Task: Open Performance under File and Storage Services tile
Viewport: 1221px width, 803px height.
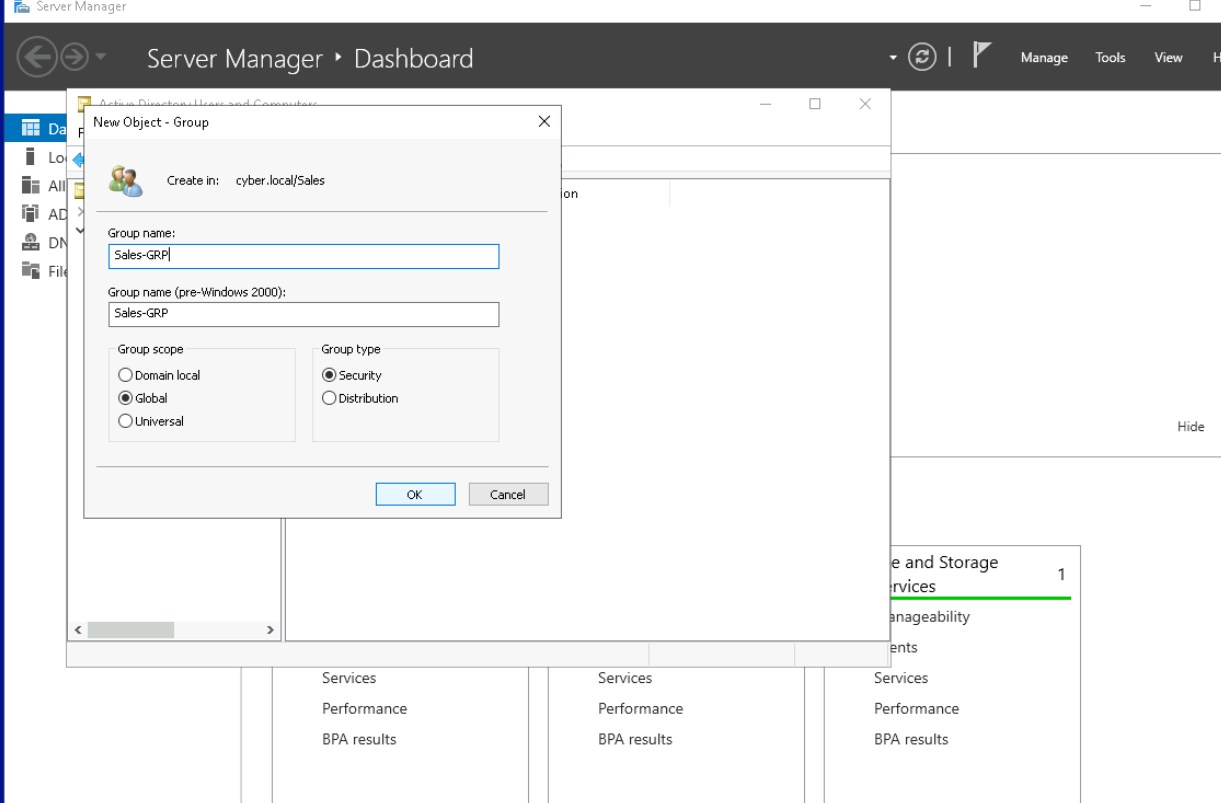Action: [916, 708]
